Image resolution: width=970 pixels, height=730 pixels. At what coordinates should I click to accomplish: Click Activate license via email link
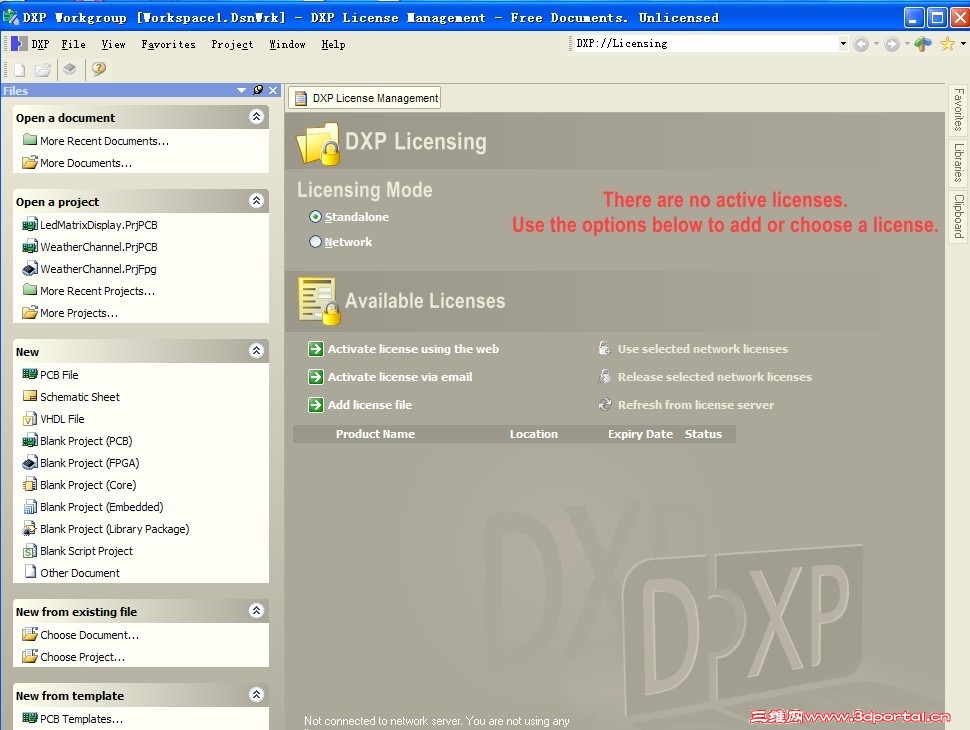(400, 377)
